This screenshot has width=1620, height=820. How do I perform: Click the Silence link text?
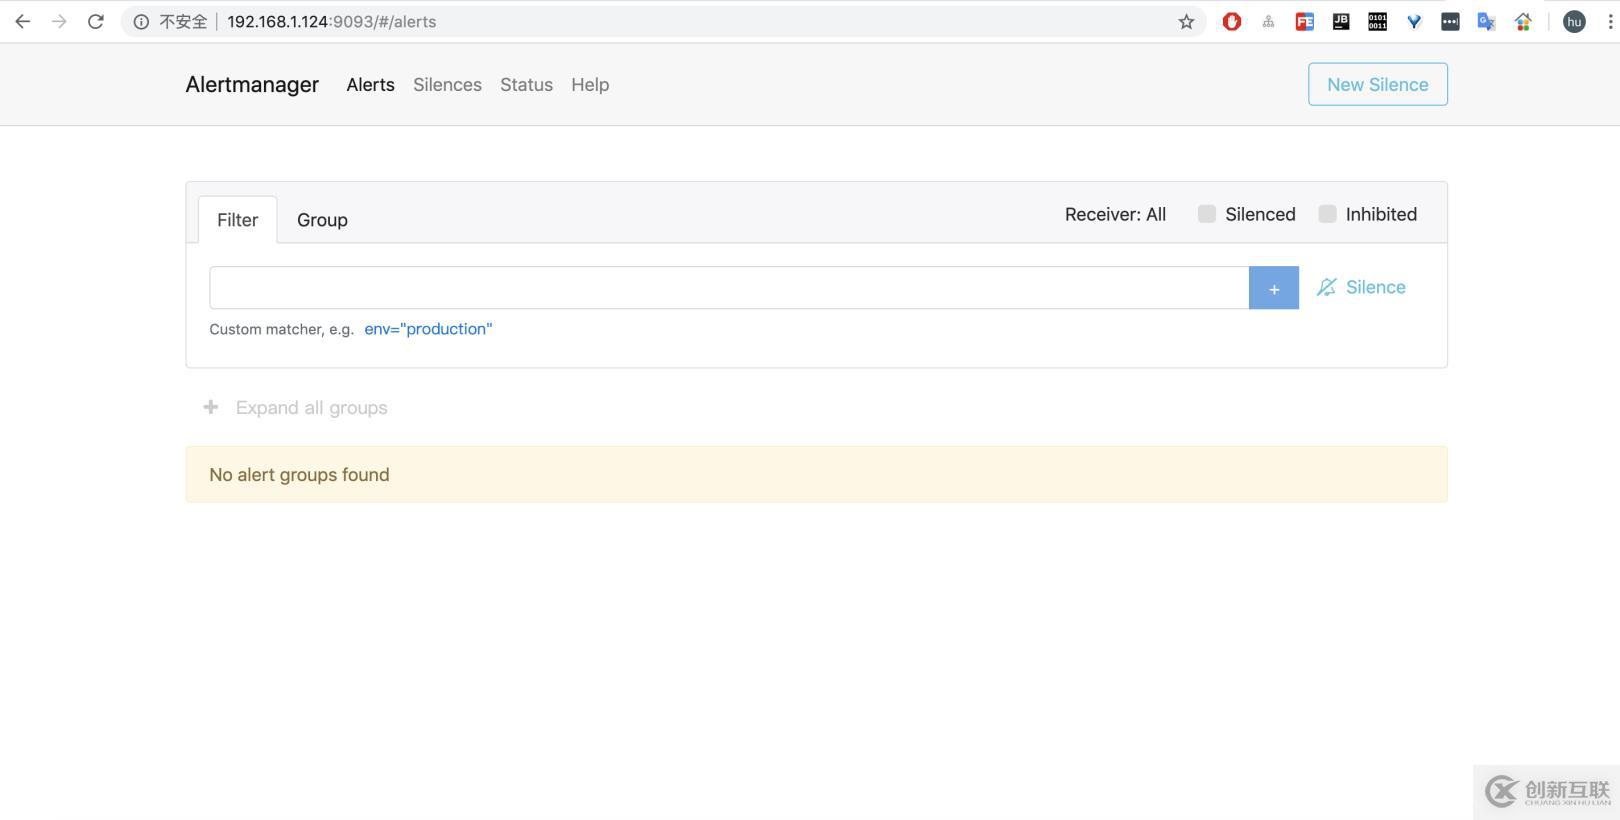tap(1375, 287)
